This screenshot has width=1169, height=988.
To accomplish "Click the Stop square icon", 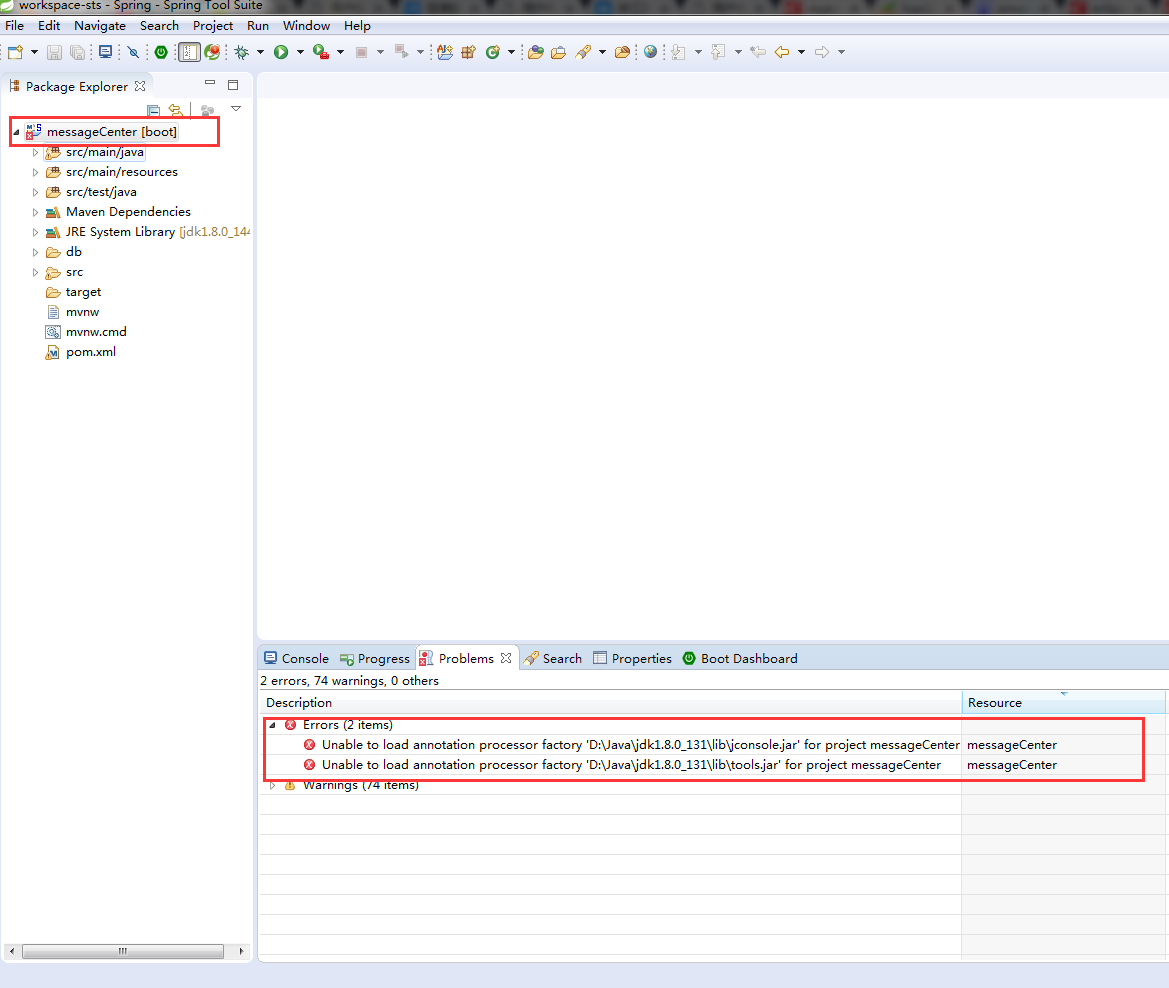I will [x=362, y=52].
